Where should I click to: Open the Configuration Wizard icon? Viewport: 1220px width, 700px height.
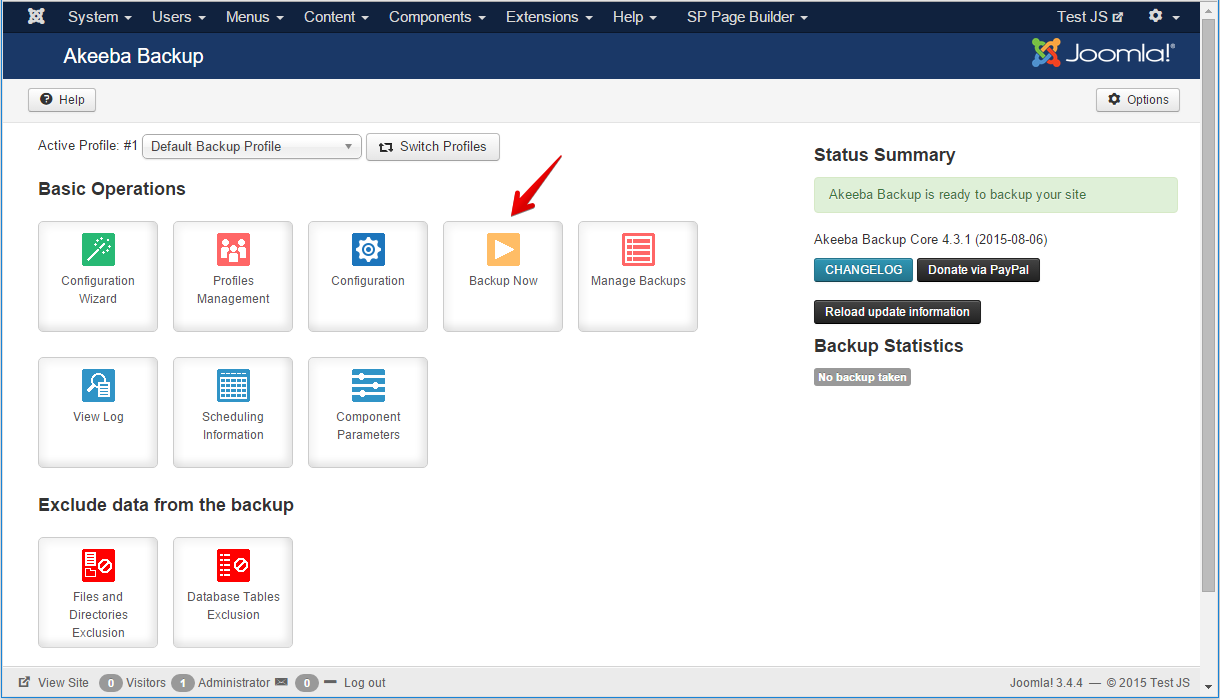[x=98, y=250]
